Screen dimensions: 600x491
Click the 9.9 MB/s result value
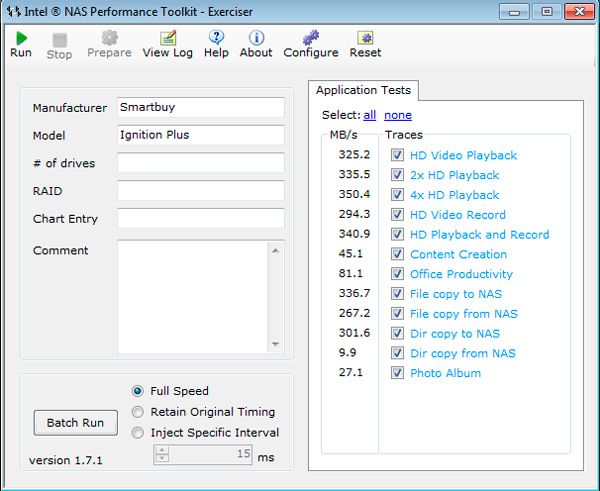click(x=347, y=352)
